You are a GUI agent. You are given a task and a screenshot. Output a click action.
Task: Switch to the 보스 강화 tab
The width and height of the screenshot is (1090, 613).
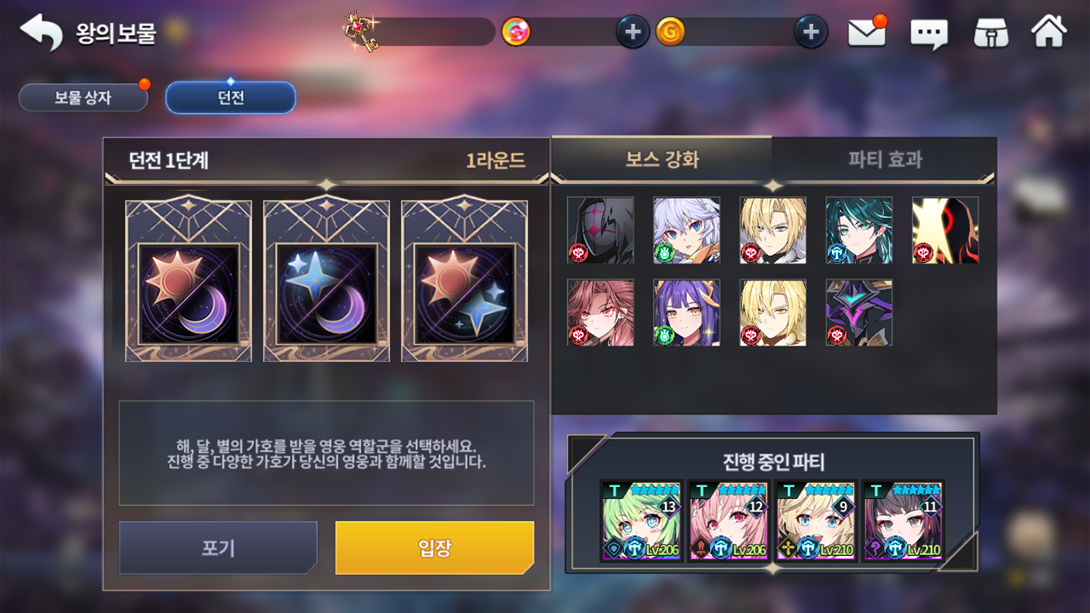point(662,159)
